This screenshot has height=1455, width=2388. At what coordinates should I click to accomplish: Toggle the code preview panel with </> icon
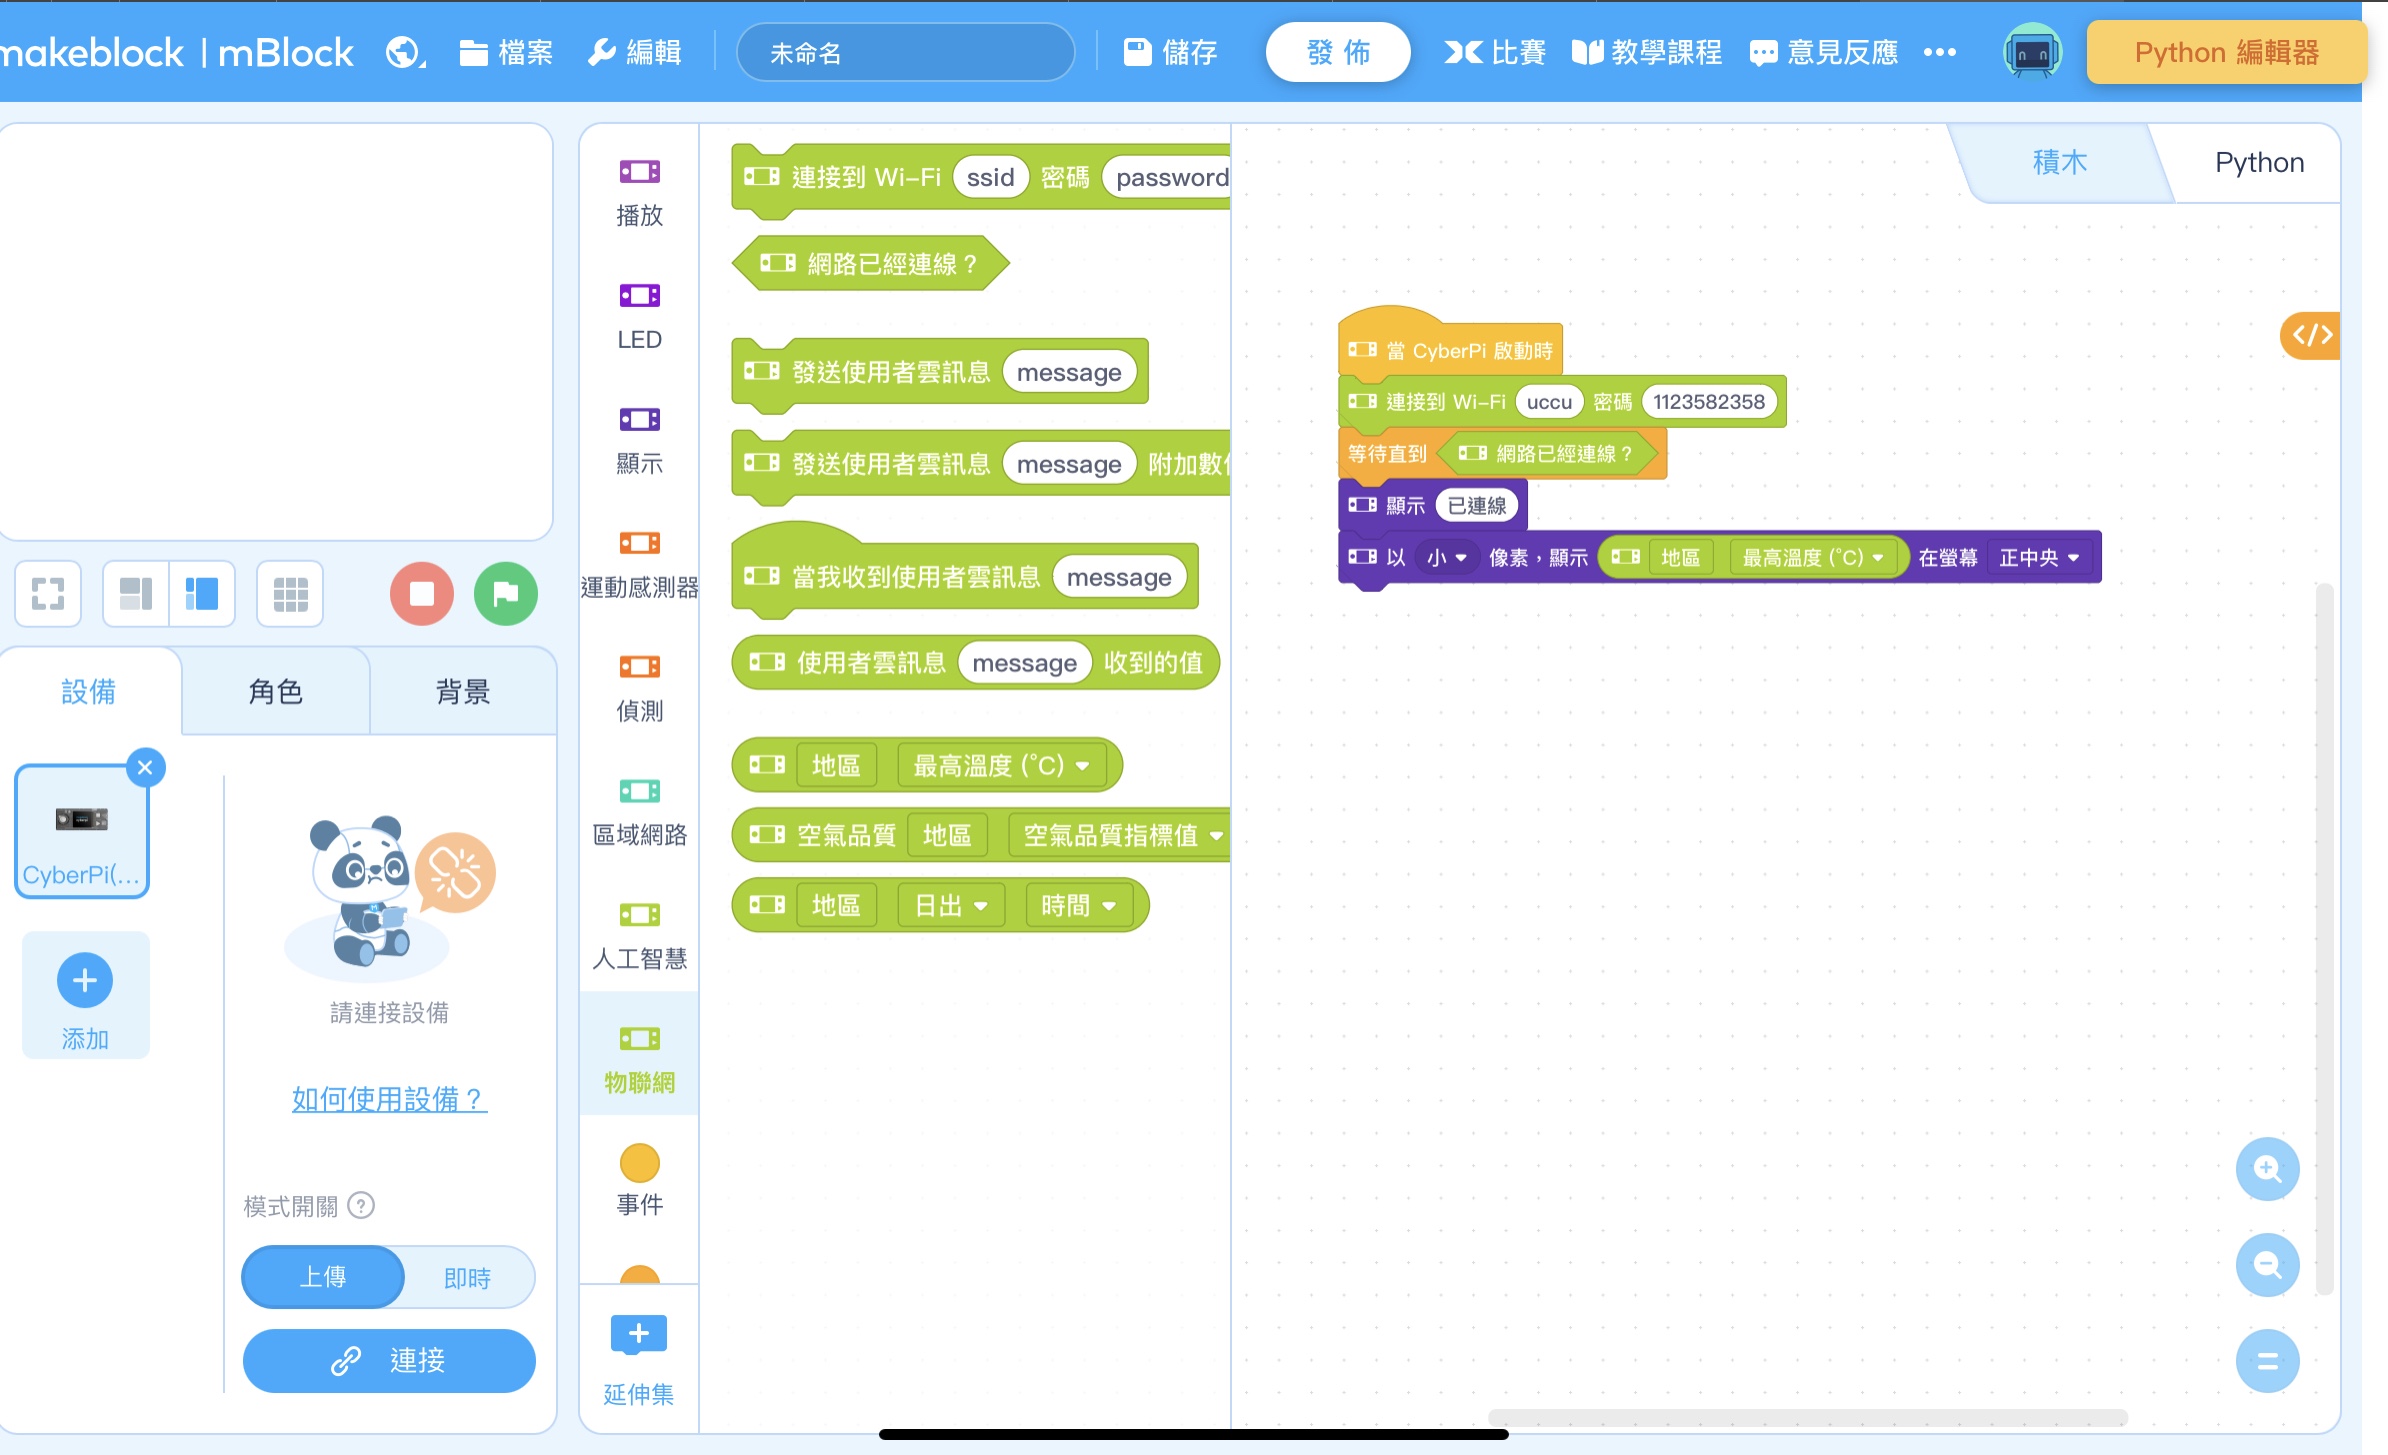pos(2311,335)
